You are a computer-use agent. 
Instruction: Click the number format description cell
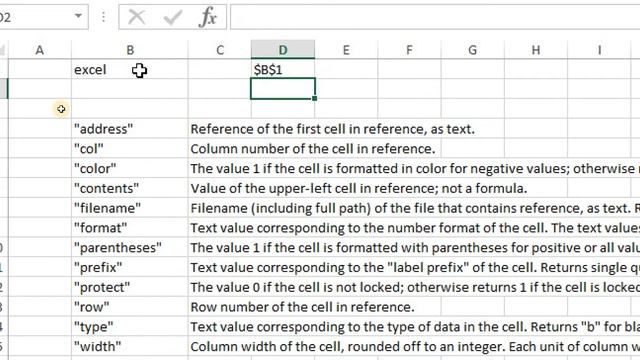pyautogui.click(x=415, y=228)
